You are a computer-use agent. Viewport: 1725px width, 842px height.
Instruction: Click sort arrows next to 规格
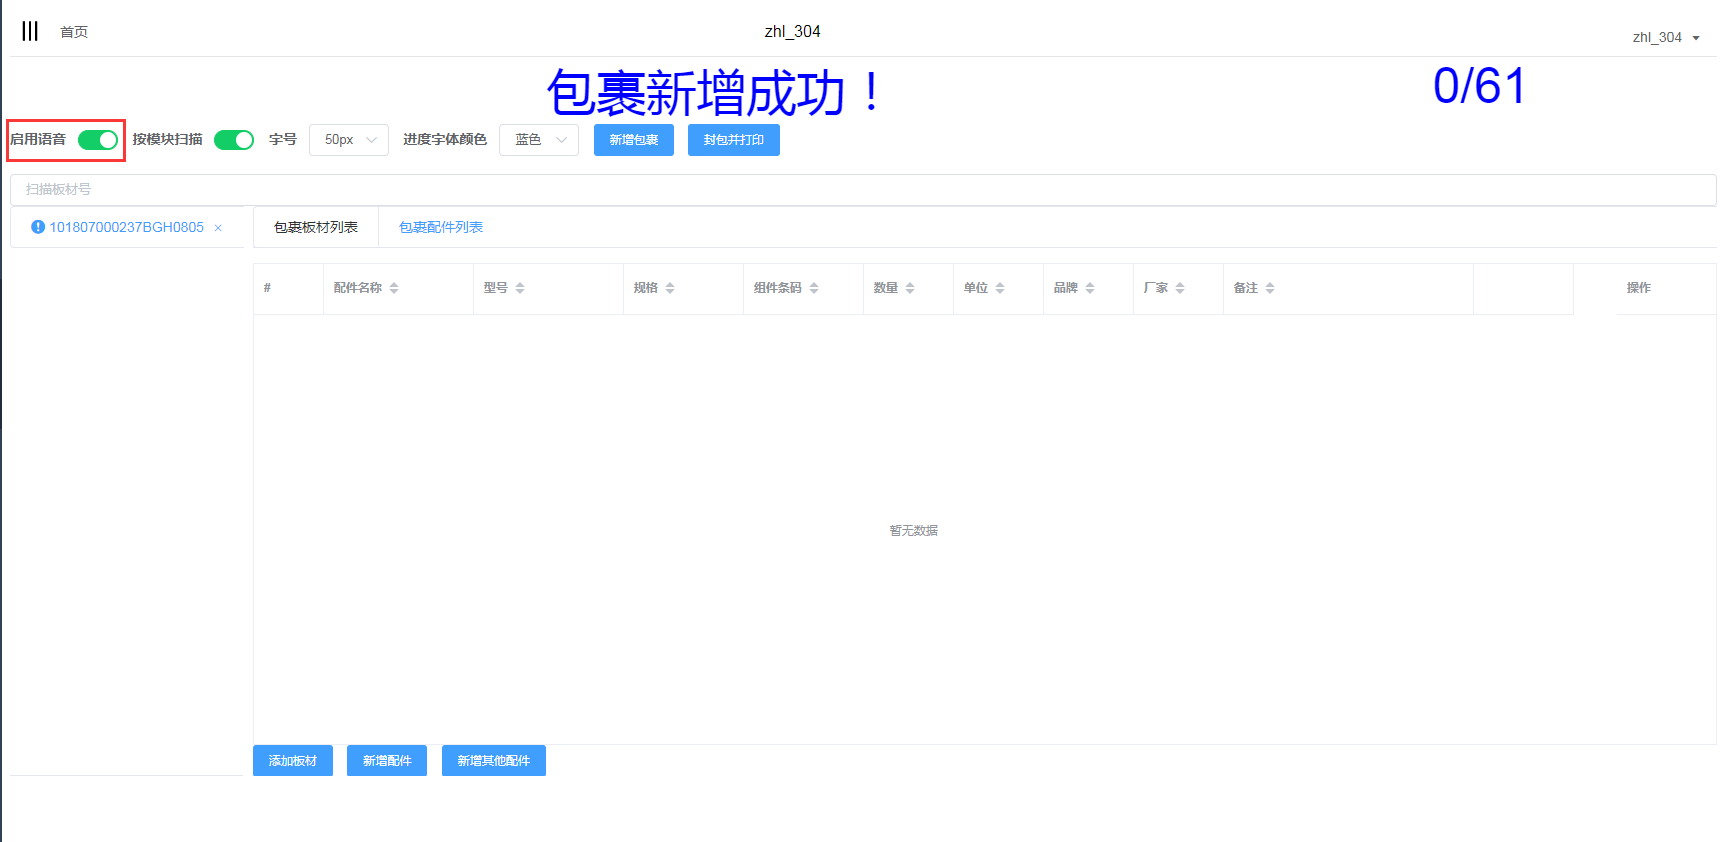coord(670,288)
